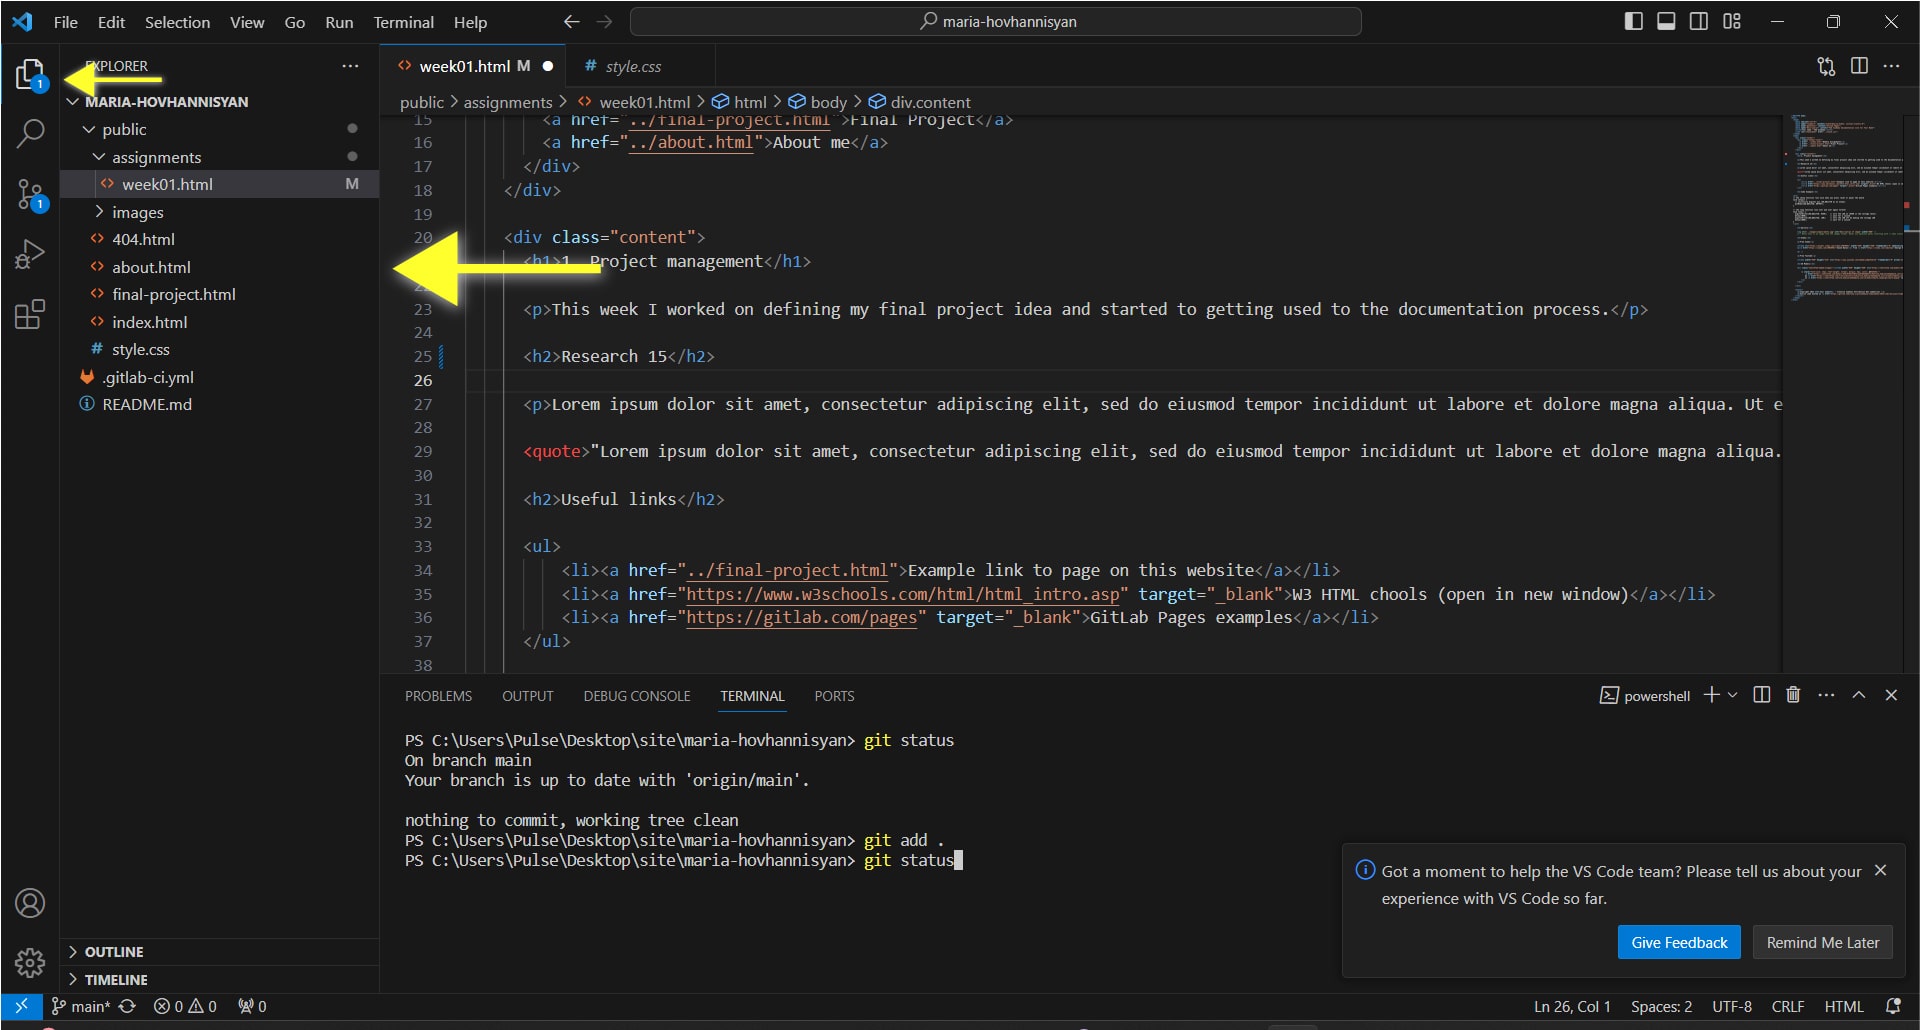
Task: Dismiss the feedback notification
Action: tap(1880, 871)
